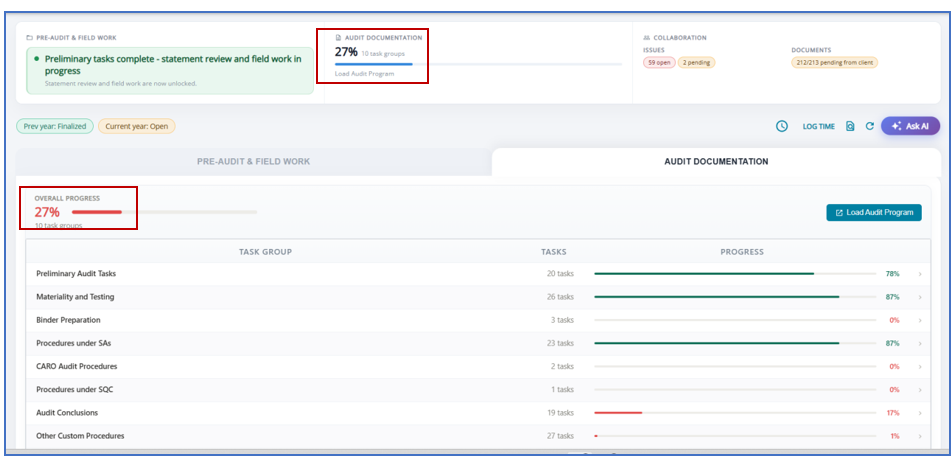Expand the Binder Preparation row chevron
Screen dimensions: 952x460
[x=920, y=320]
